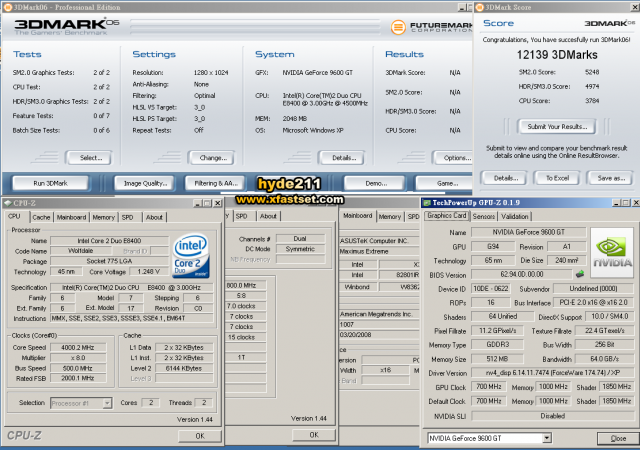Open the Memory tab in front CPU-Z window
Screen dimensions: 640x450
click(104, 217)
